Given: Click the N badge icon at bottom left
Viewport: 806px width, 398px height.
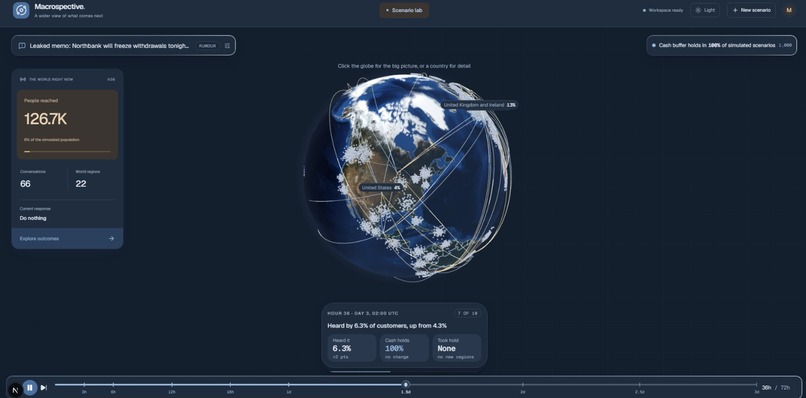Looking at the screenshot, I should coord(15,389).
